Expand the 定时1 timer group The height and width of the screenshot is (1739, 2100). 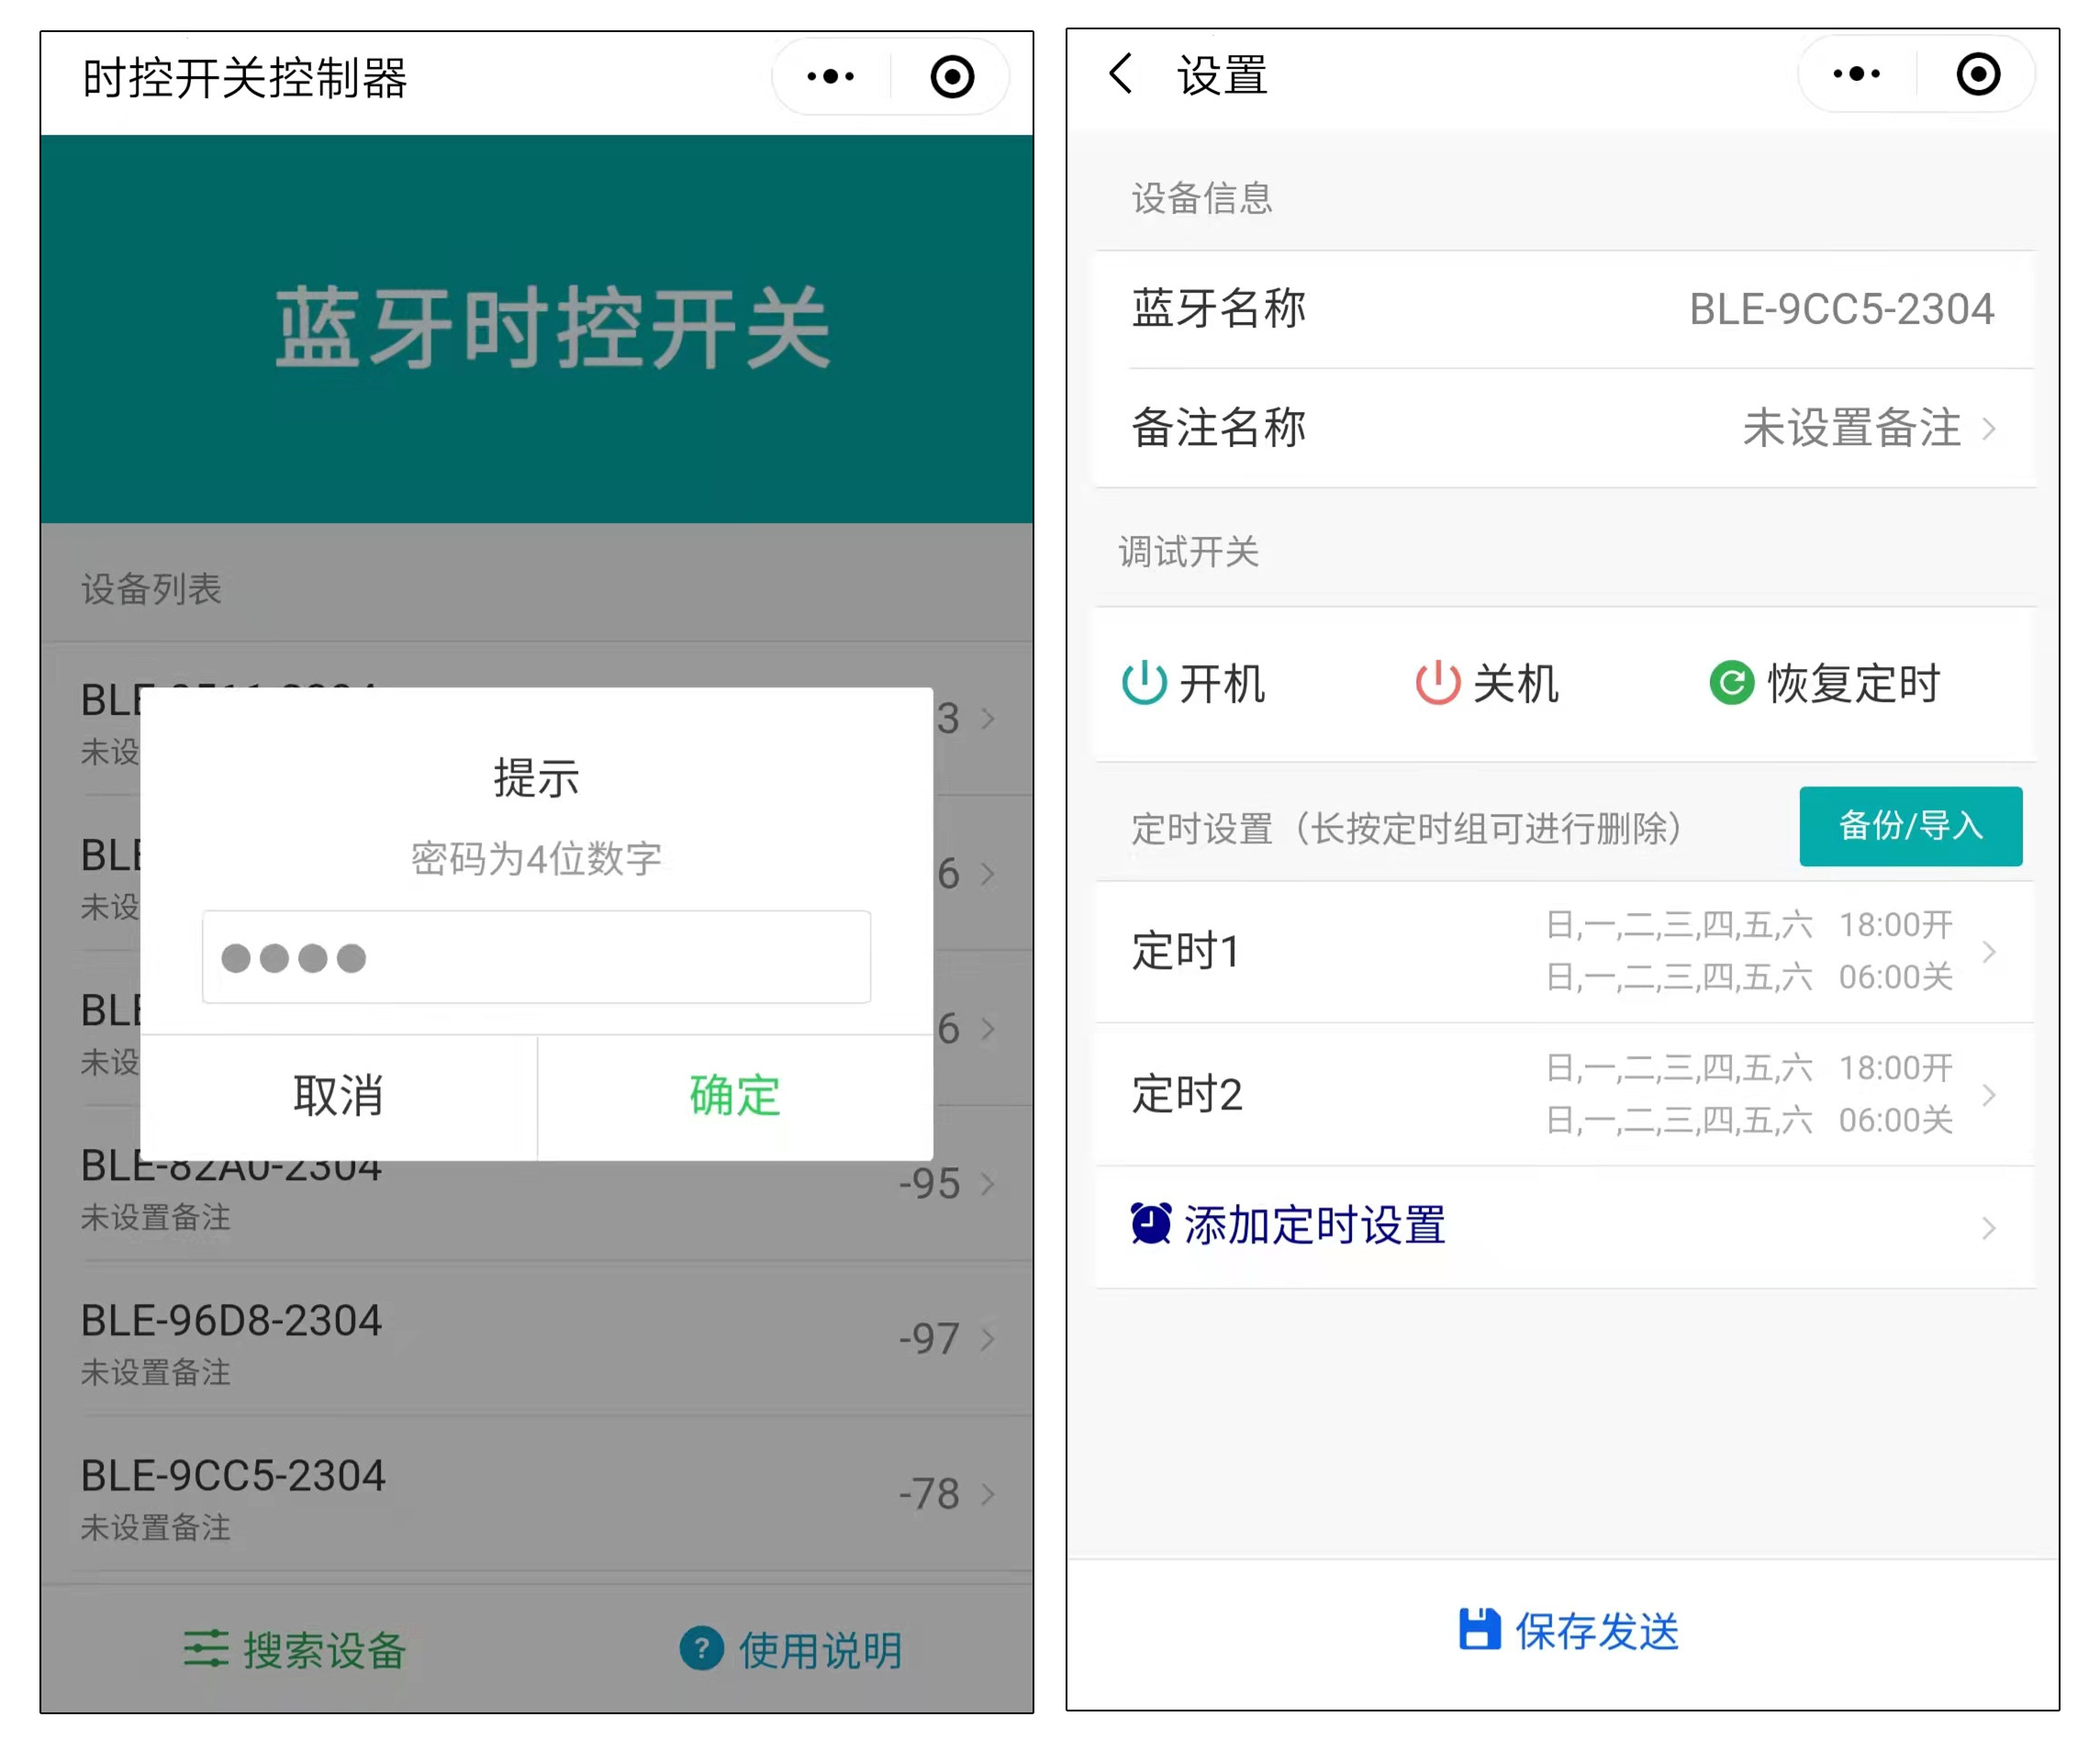click(x=1990, y=951)
